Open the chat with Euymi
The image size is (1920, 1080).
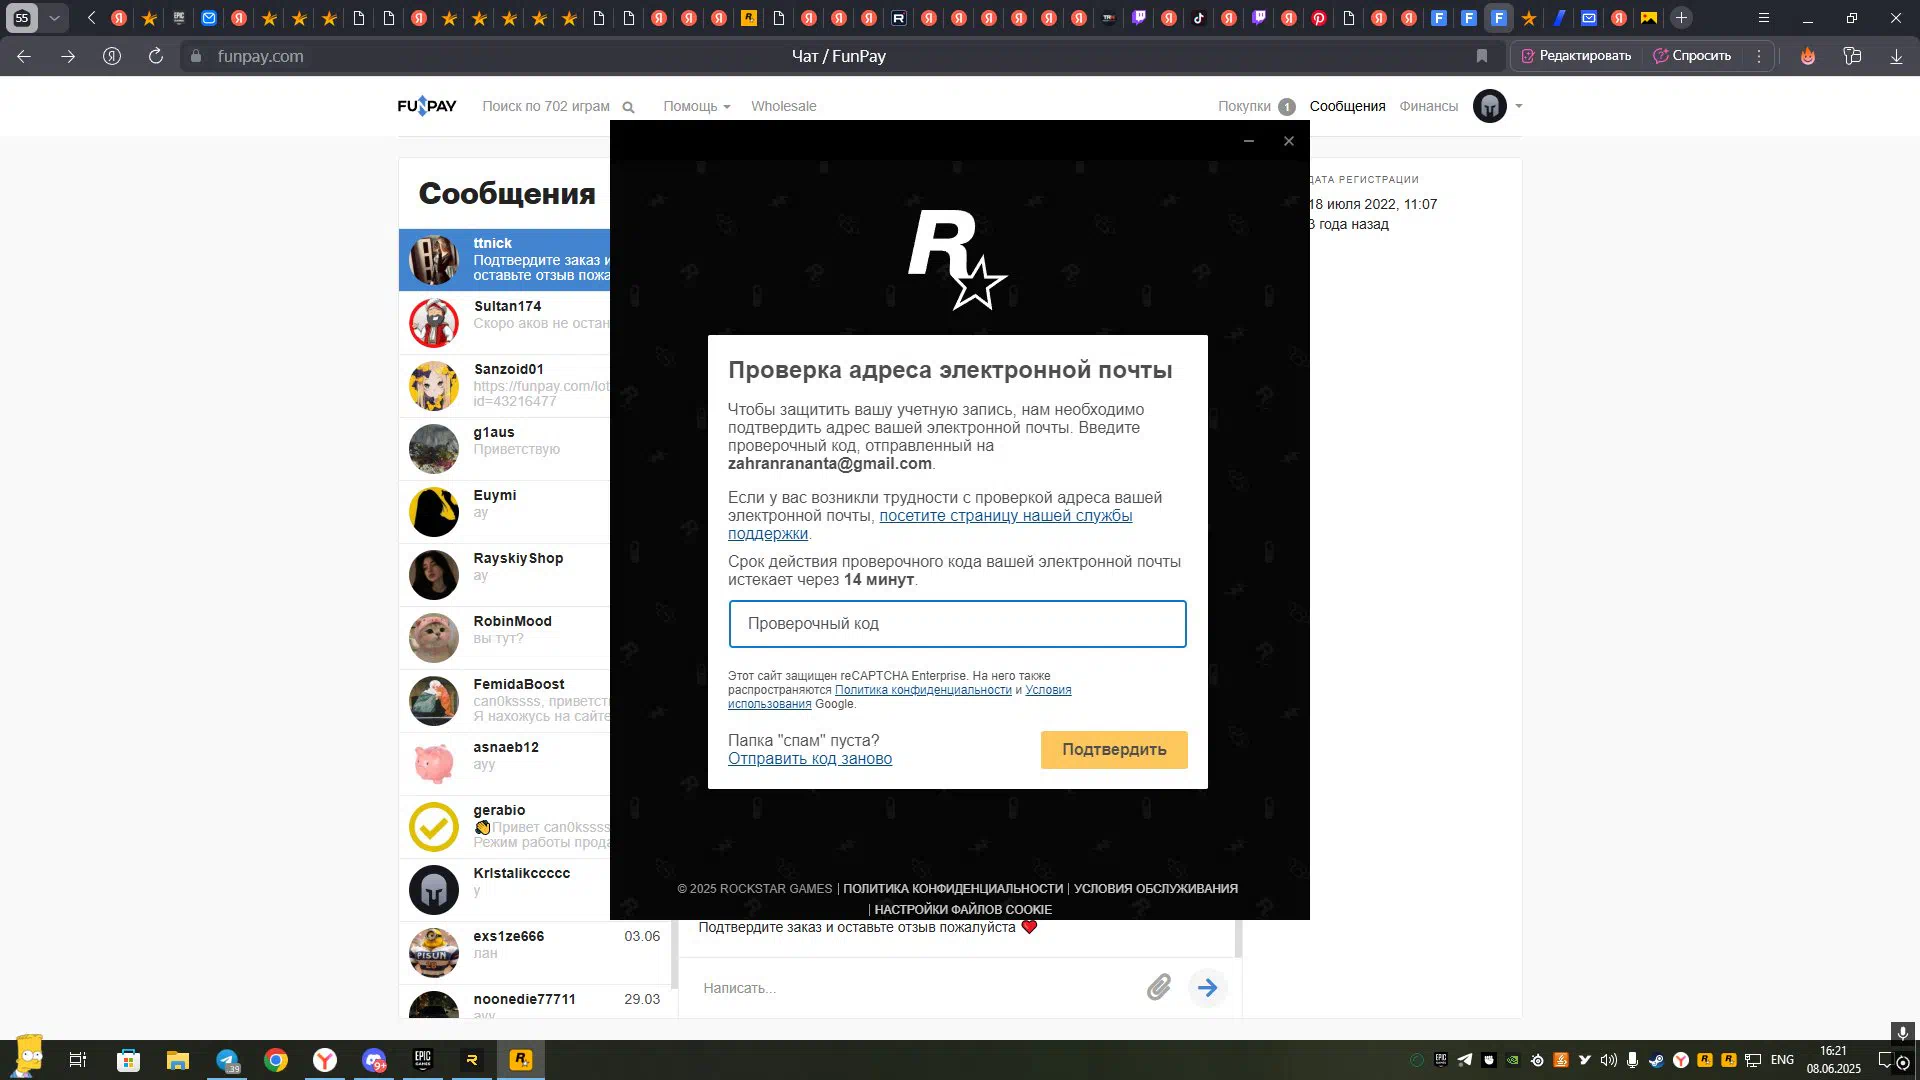point(505,512)
